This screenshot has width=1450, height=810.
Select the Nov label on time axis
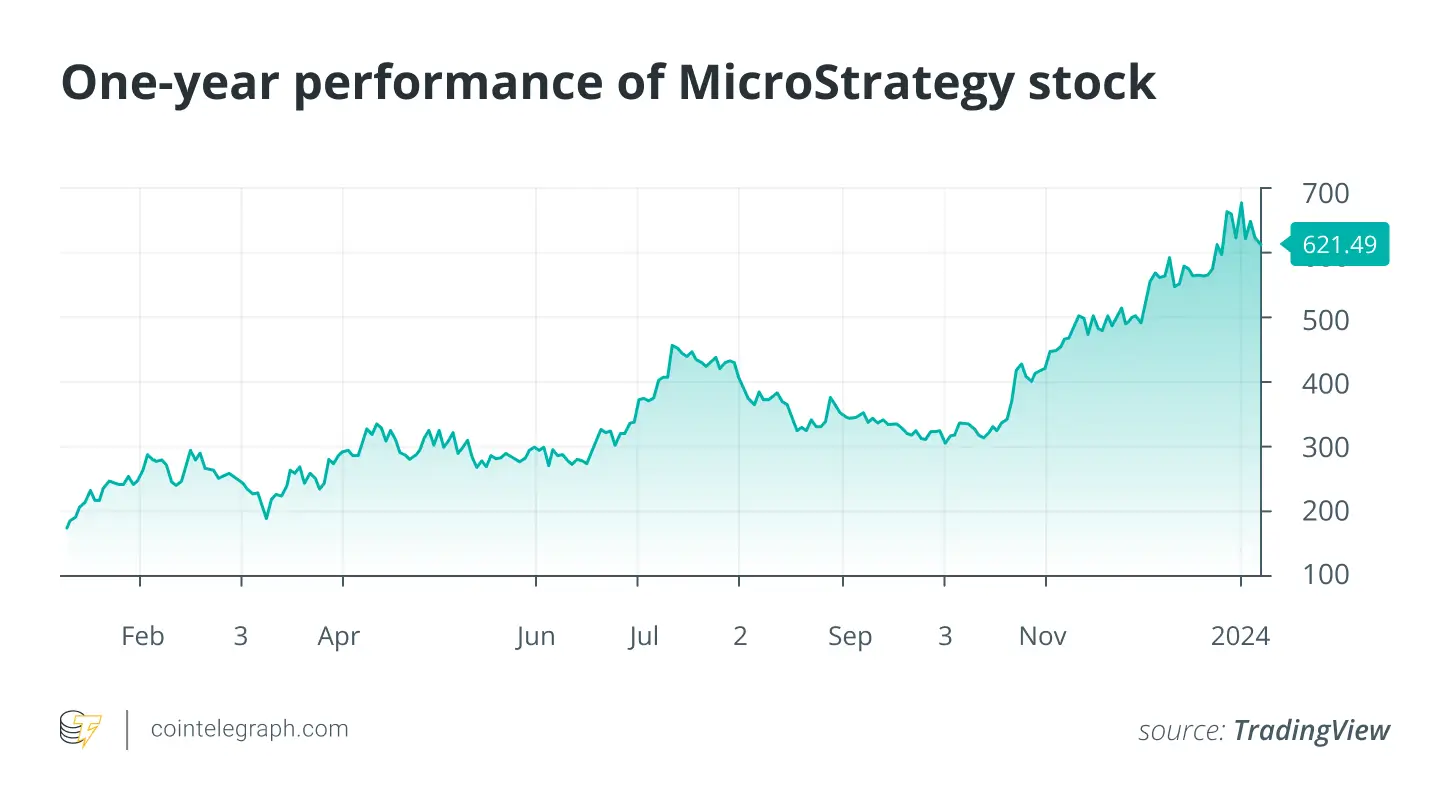tap(1043, 636)
